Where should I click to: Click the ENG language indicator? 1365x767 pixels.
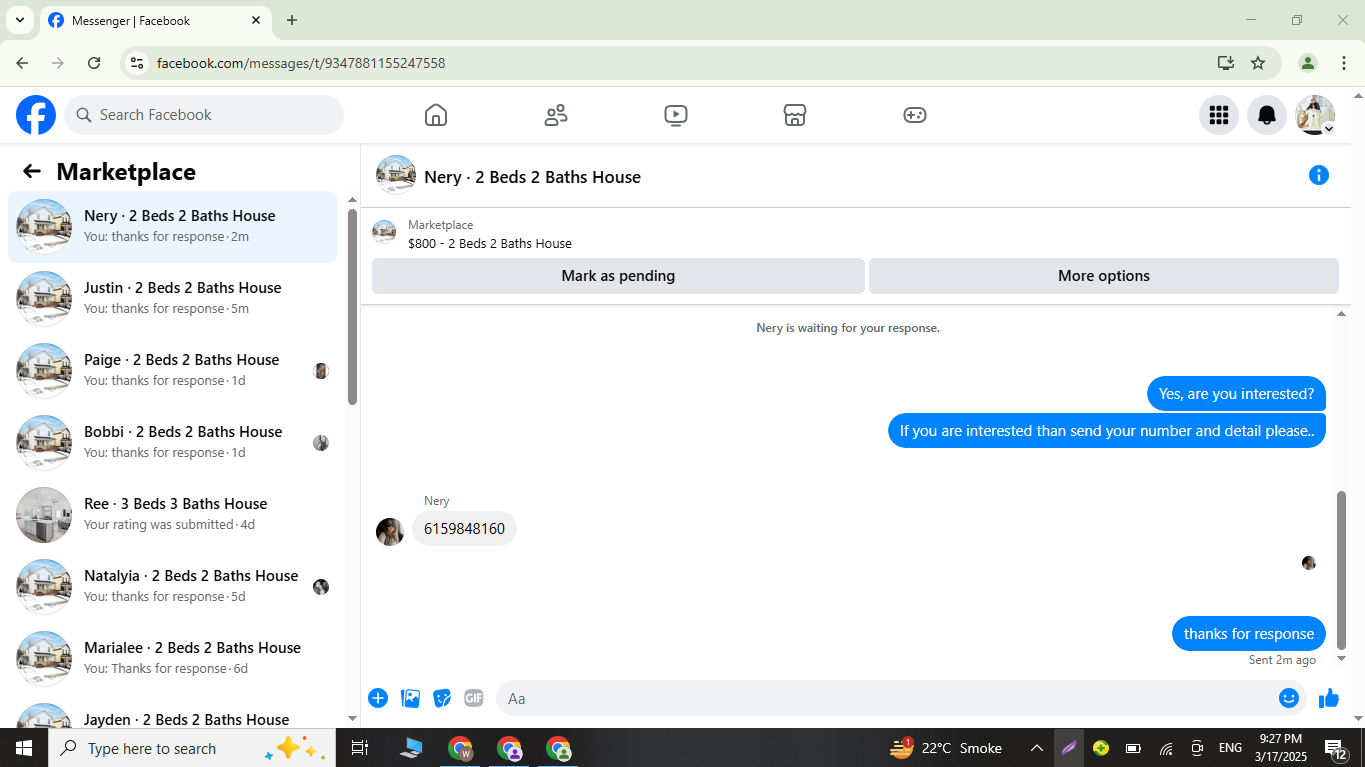click(x=1230, y=748)
